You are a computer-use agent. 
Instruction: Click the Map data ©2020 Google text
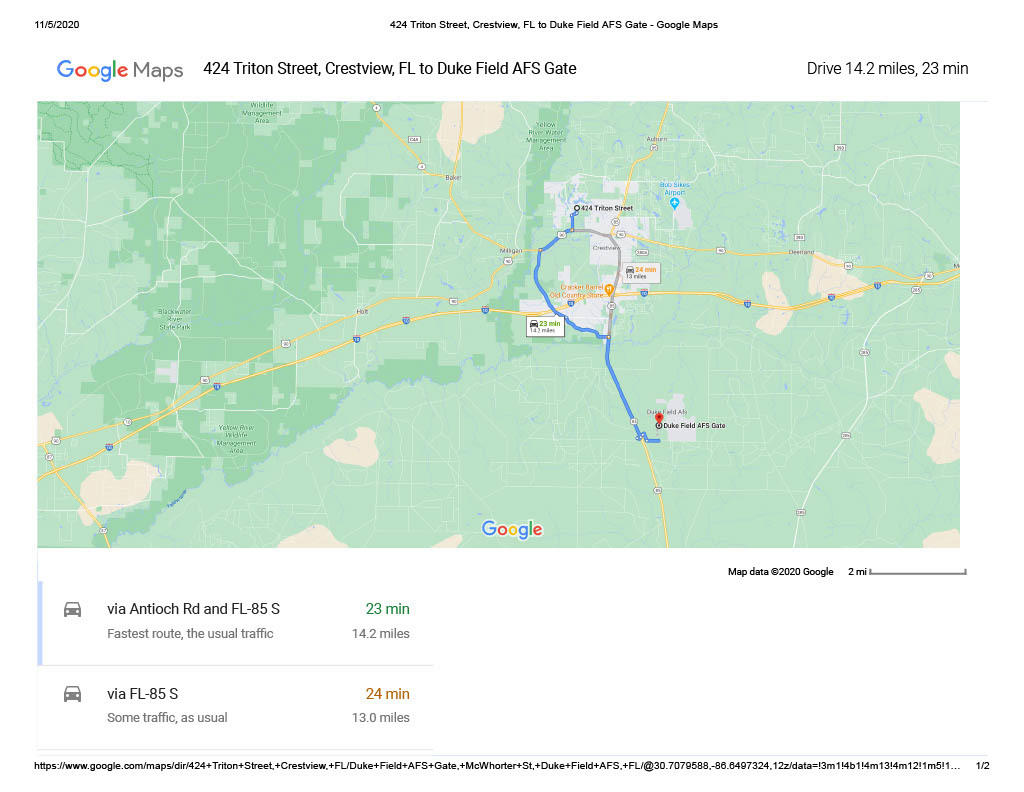(x=780, y=572)
